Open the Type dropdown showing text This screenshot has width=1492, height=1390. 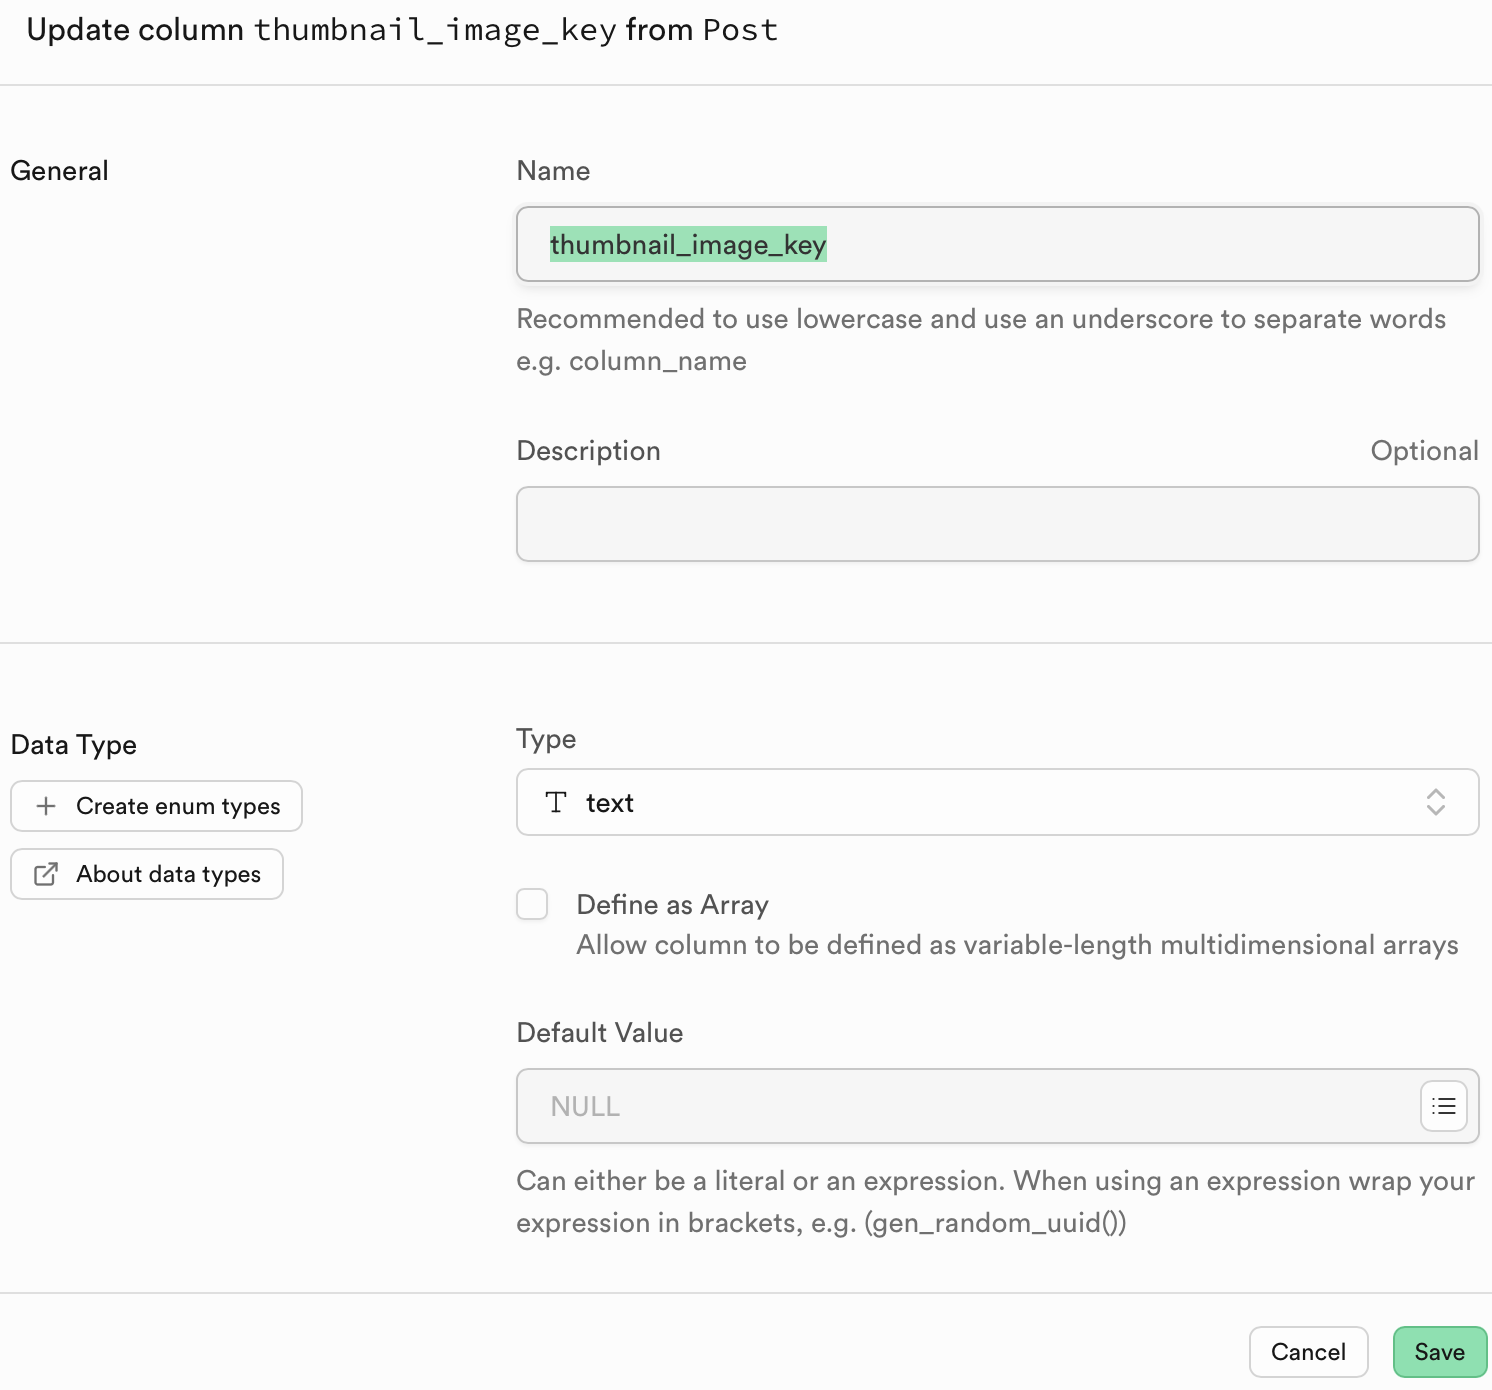(x=996, y=802)
